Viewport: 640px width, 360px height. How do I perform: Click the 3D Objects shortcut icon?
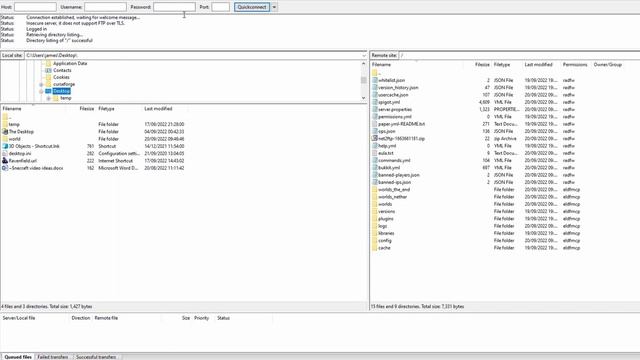click(5, 146)
